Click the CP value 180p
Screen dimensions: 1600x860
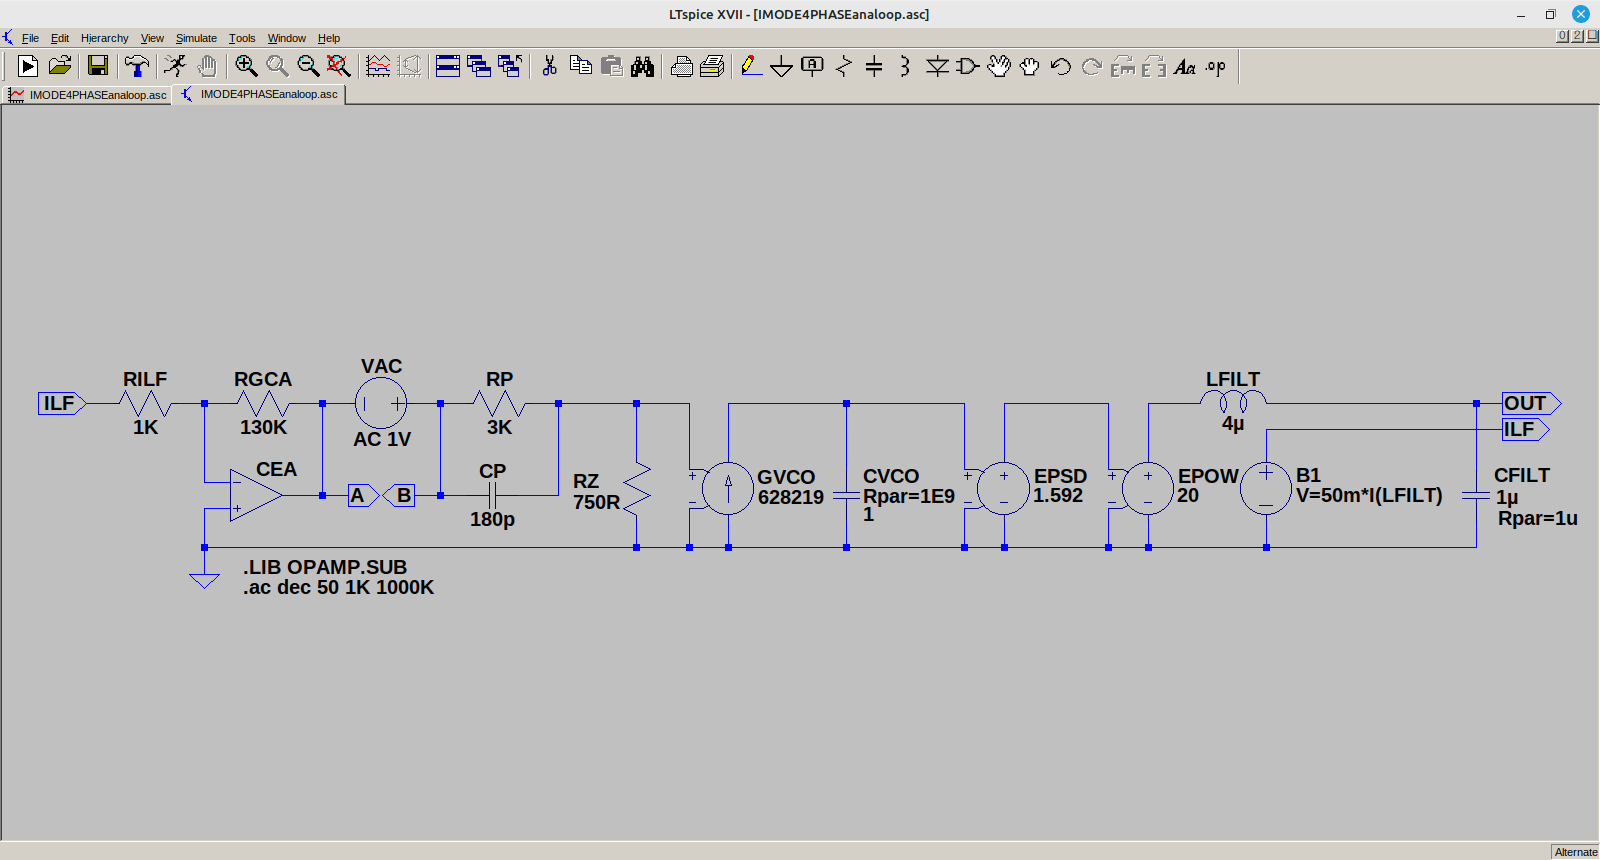click(492, 520)
